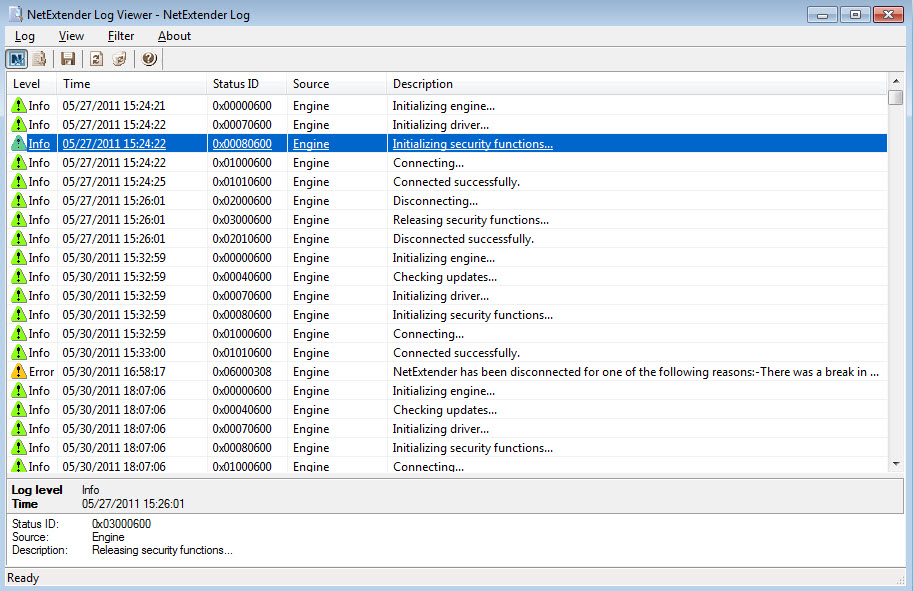Click status ID 0x02010600 in the list

242,238
